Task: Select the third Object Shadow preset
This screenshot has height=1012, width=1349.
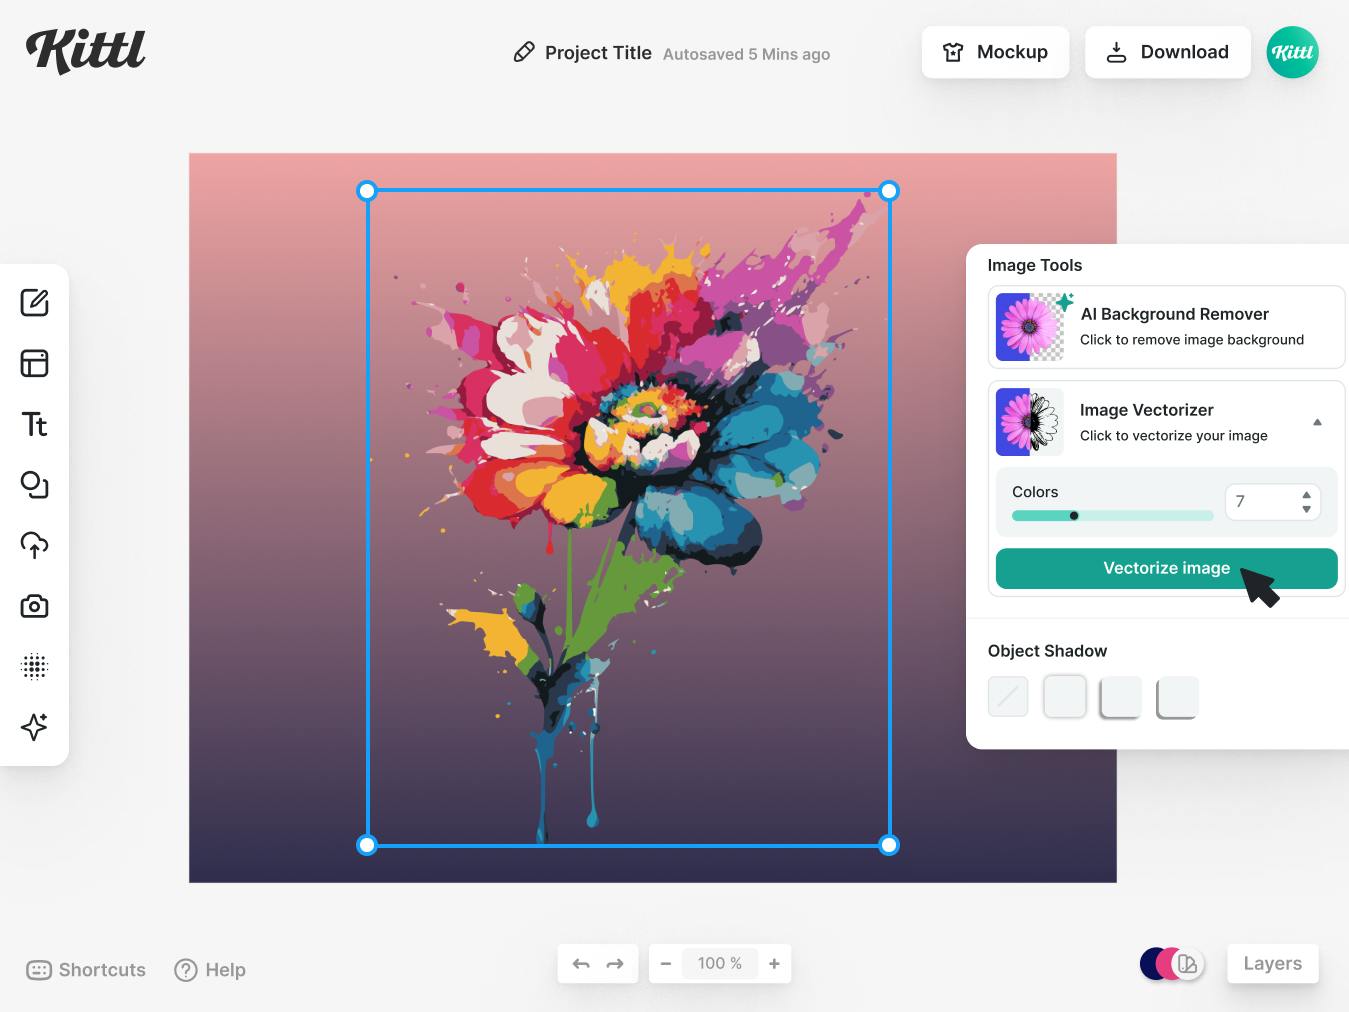Action: [1121, 696]
